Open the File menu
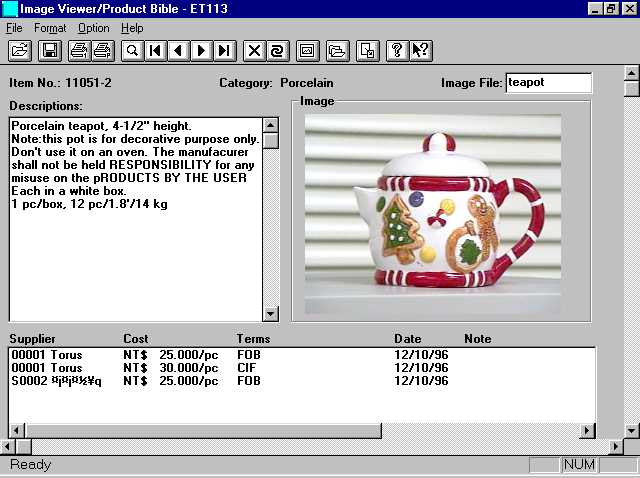The width and height of the screenshot is (640, 478). click(x=14, y=28)
